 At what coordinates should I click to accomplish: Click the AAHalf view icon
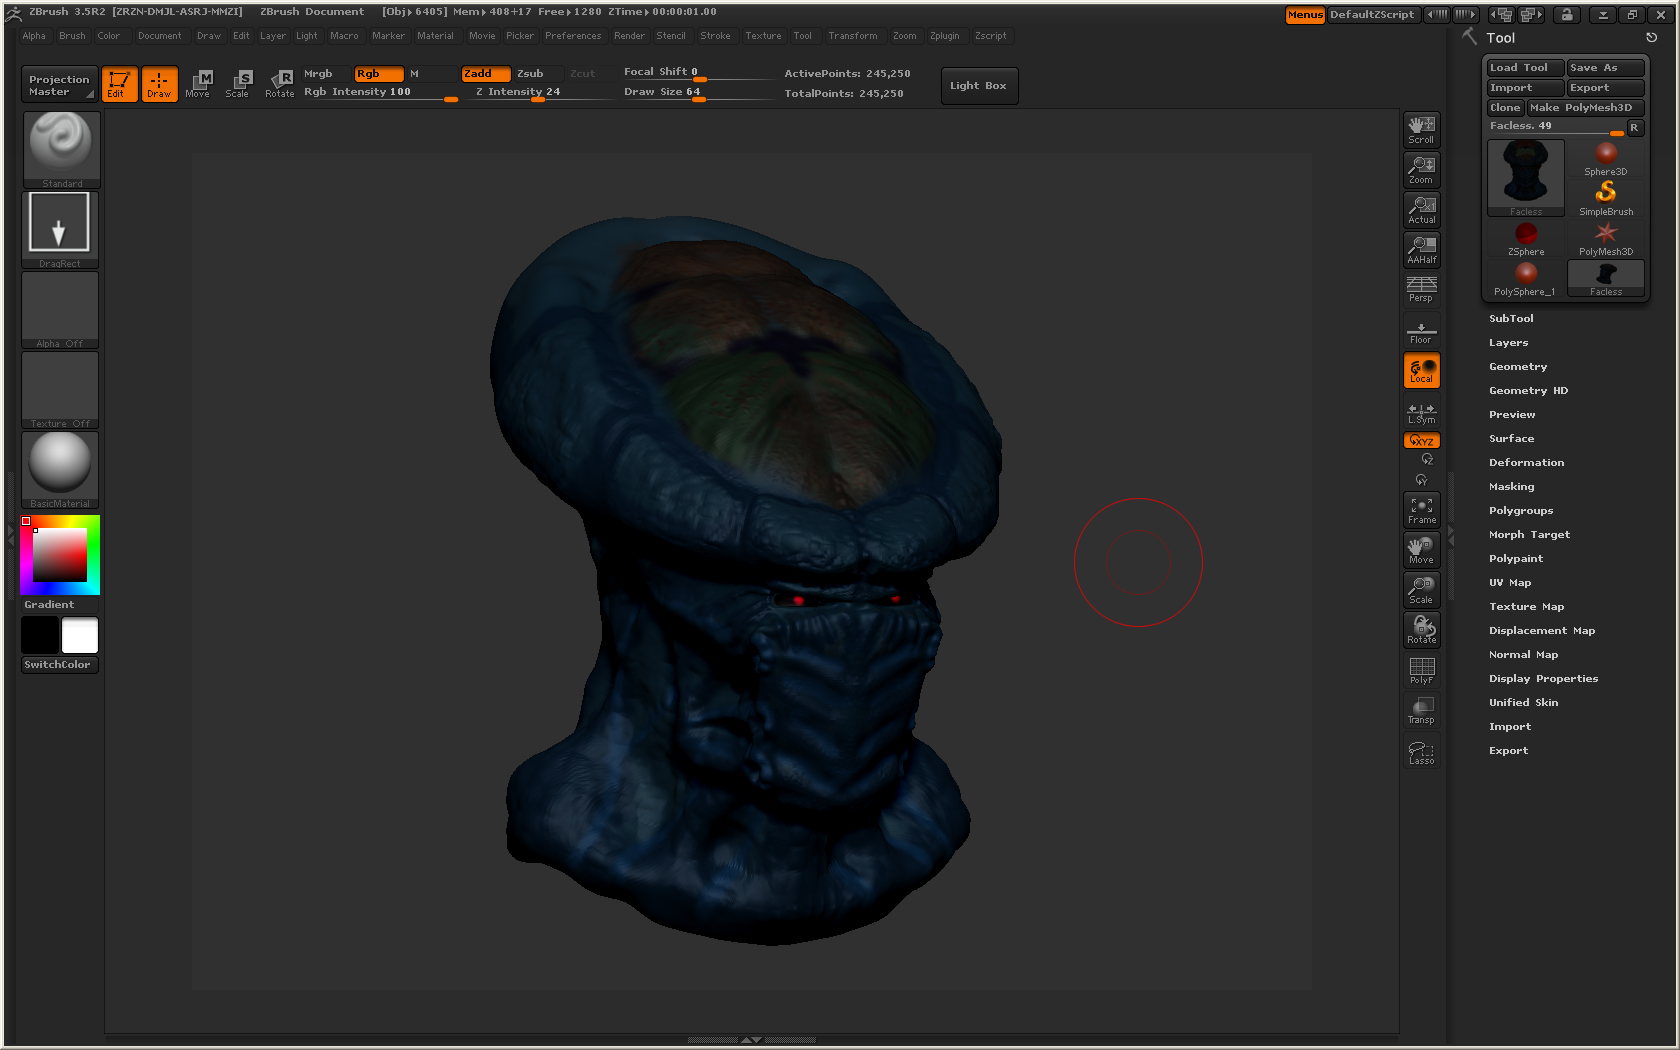click(x=1421, y=250)
